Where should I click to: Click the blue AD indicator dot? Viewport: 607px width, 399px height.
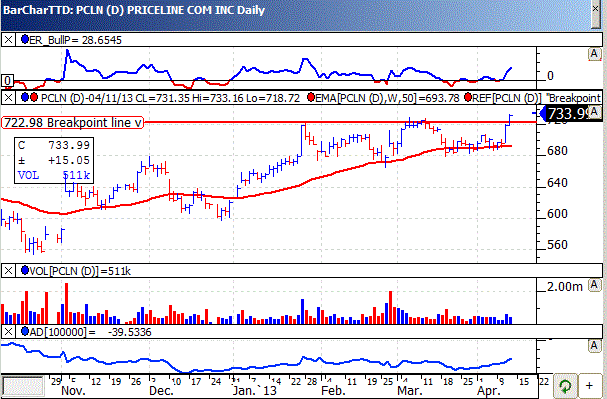25,331
